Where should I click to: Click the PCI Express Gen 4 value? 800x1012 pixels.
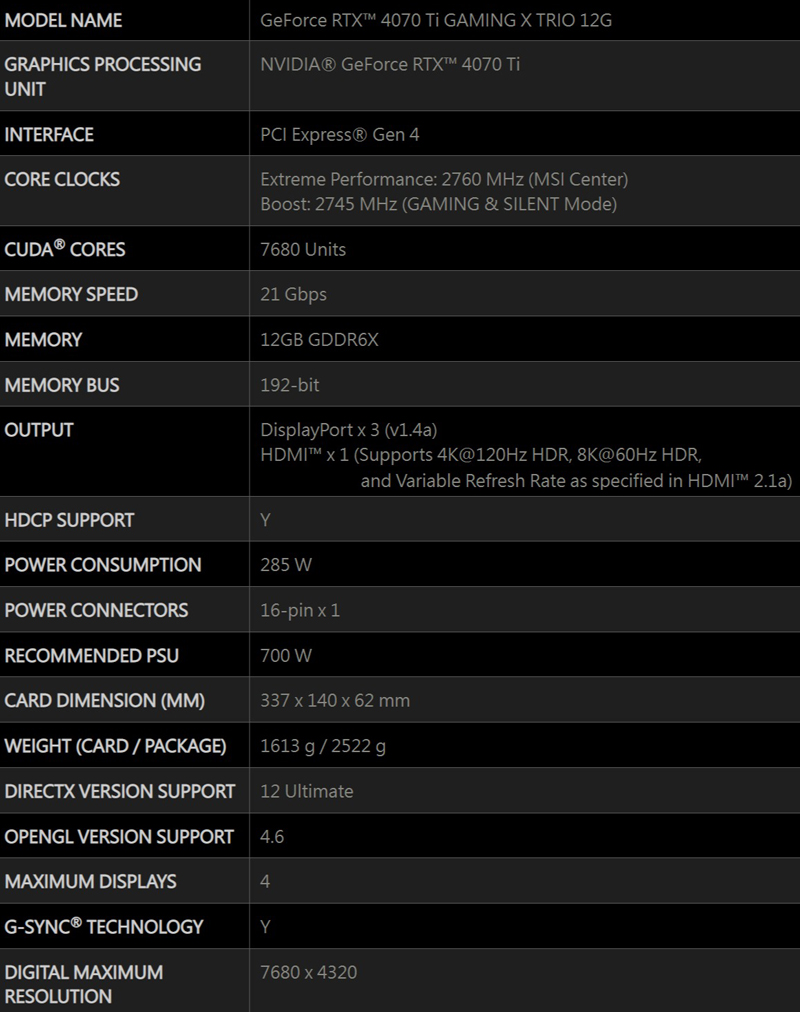340,135
